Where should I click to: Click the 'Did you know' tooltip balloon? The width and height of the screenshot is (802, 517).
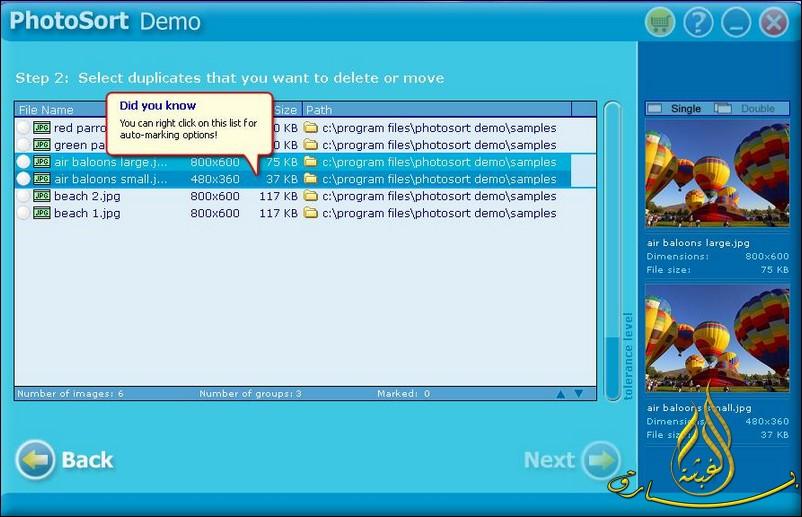pyautogui.click(x=189, y=124)
